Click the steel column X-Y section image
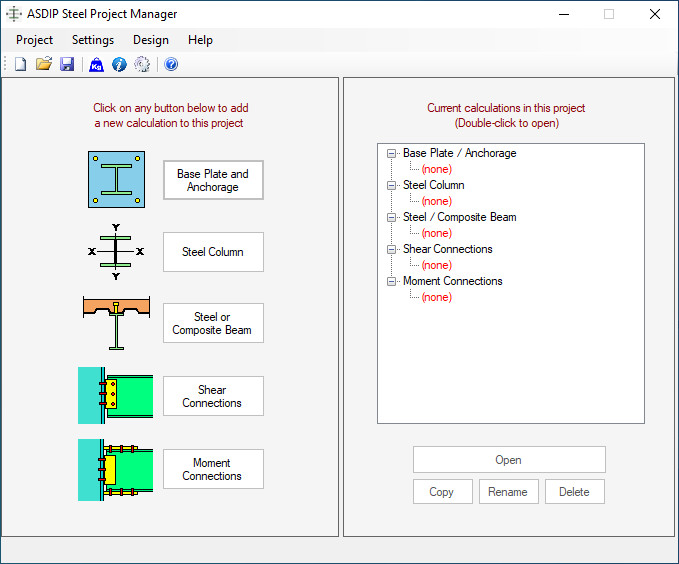The height and width of the screenshot is (564, 679). (116, 252)
